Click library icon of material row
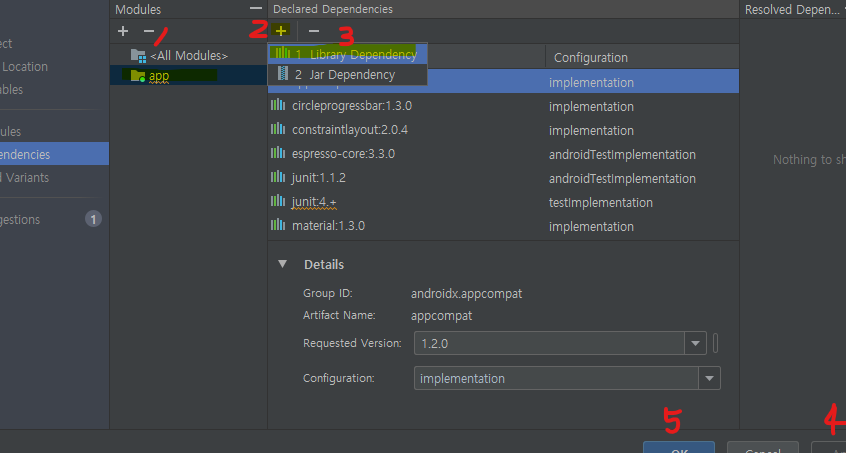This screenshot has width=846, height=453. point(278,225)
